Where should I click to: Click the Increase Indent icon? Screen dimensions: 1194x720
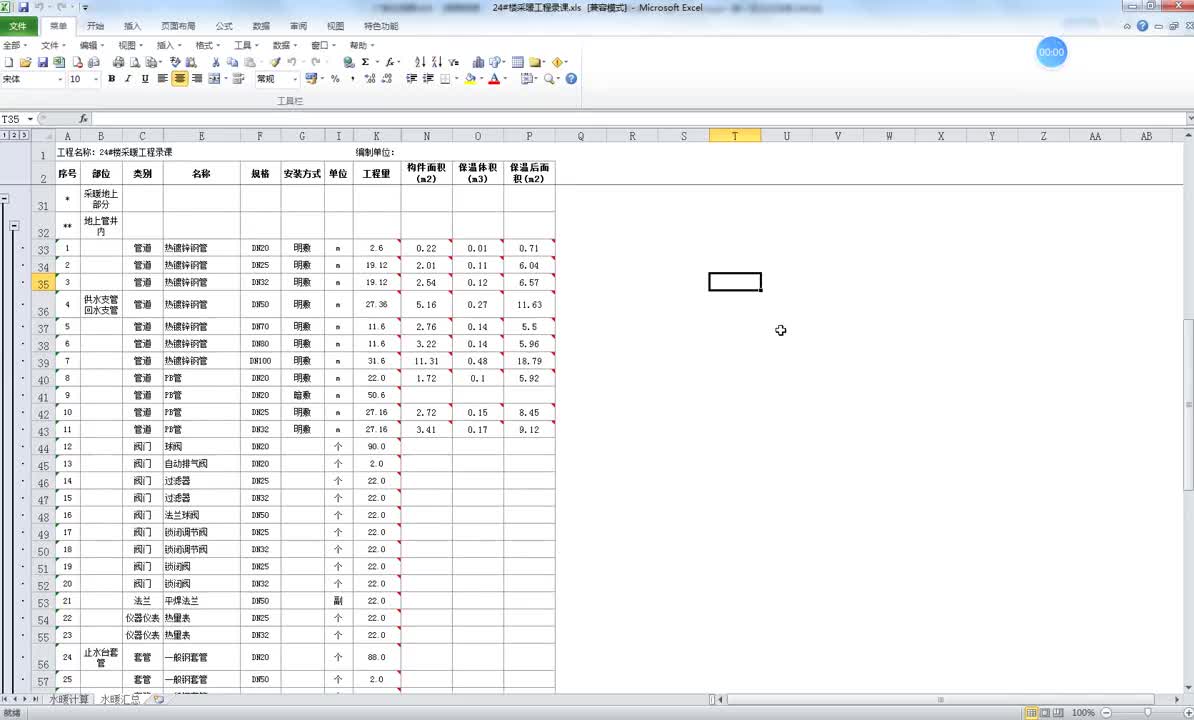pyautogui.click(x=428, y=79)
